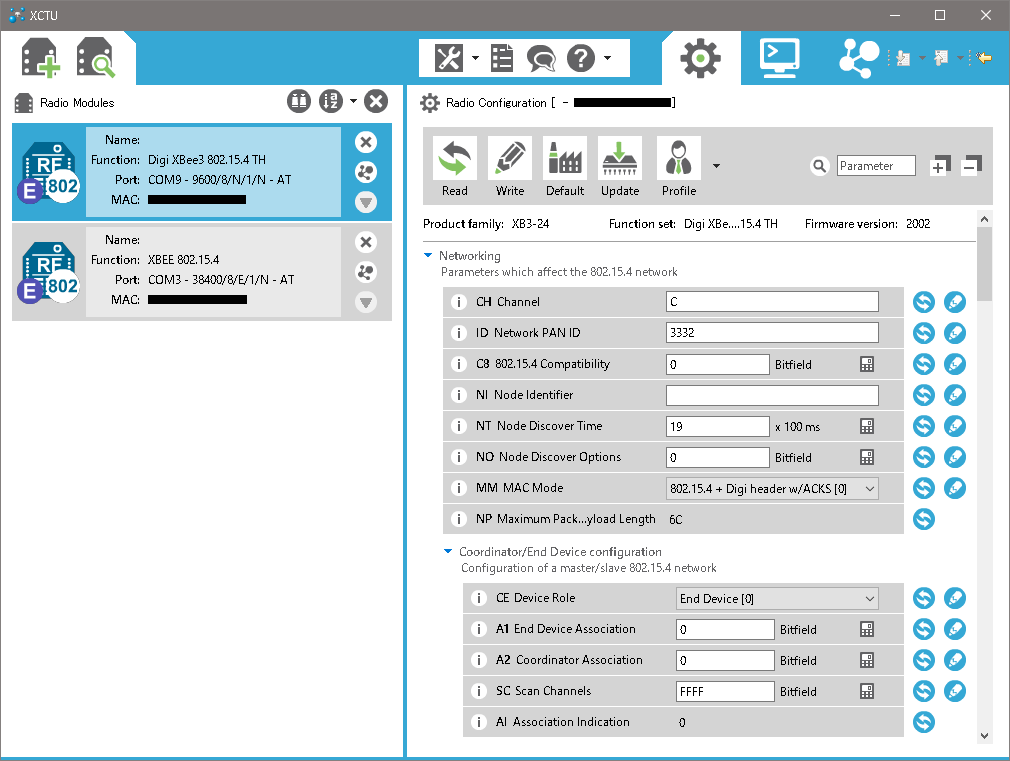Viewport: 1010px width, 761px height.
Task: Open the Tools dropdown arrow
Action: coord(475,58)
